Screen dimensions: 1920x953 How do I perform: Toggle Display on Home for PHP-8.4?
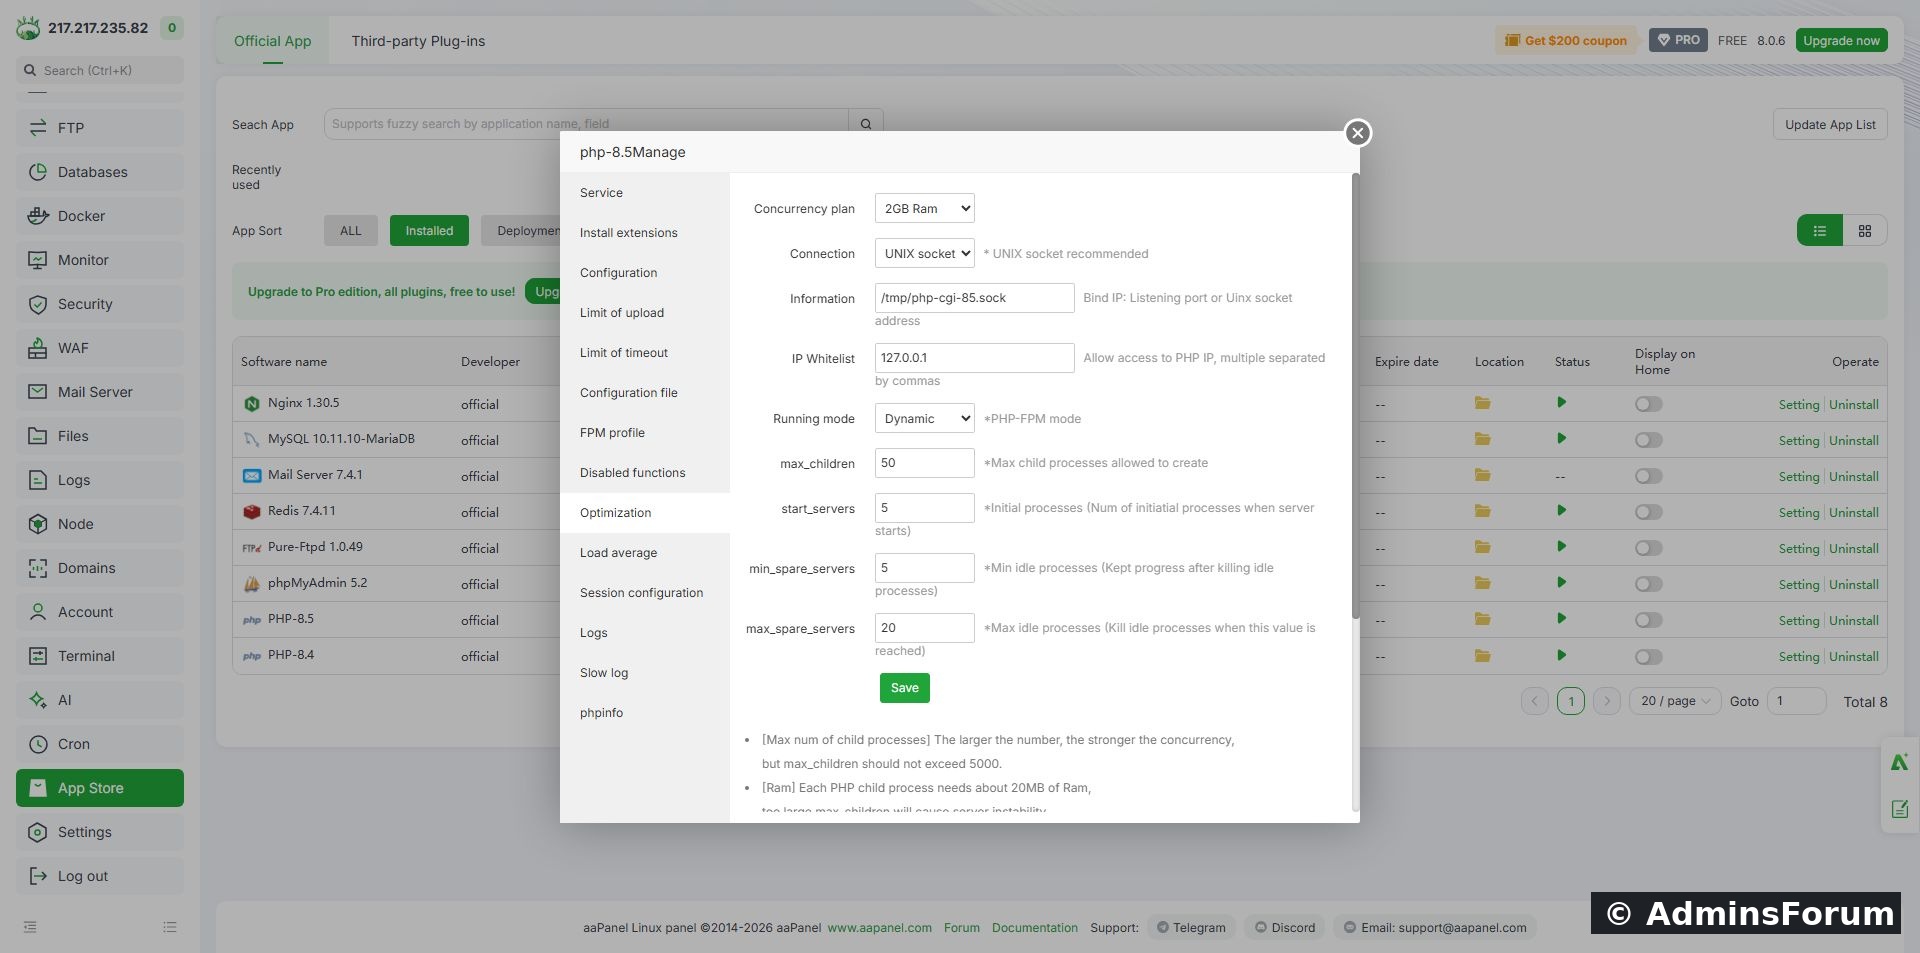[x=1649, y=656]
